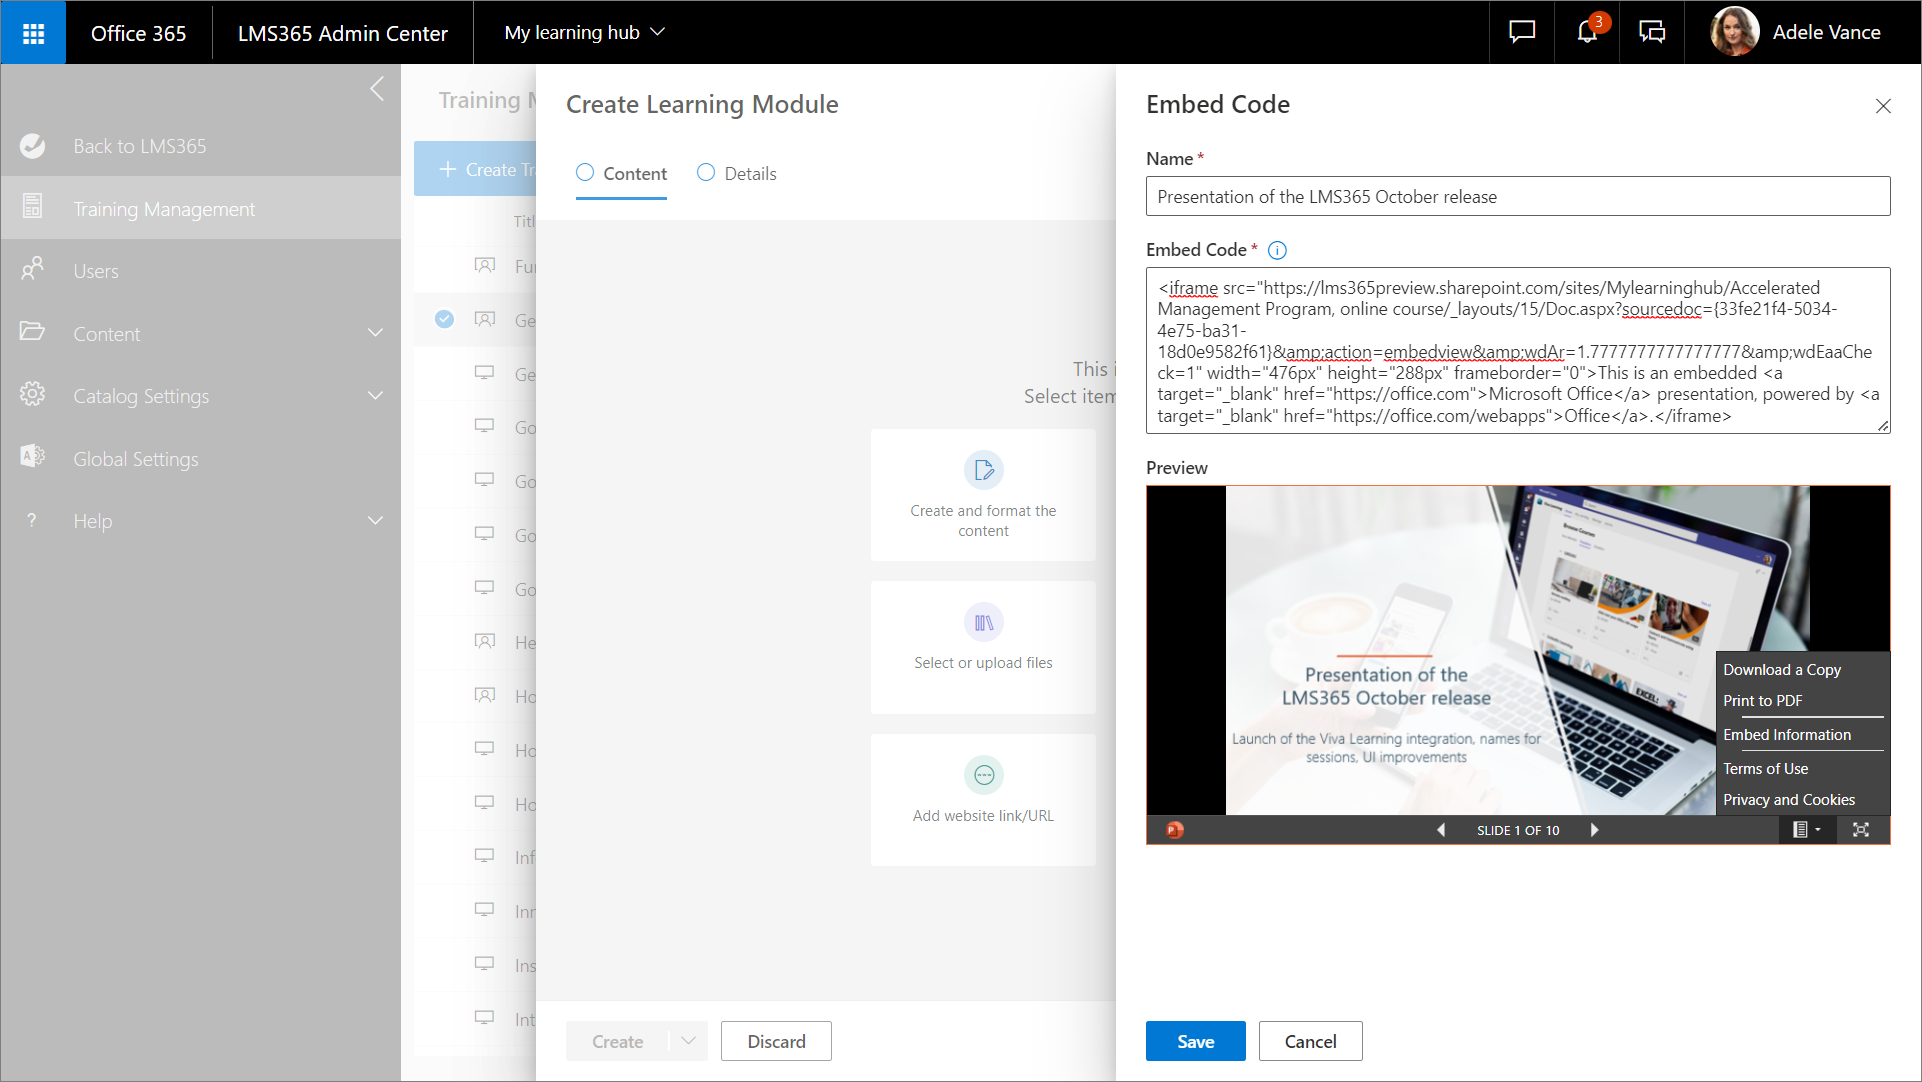
Task: Go to previous slide in preview
Action: (1441, 830)
